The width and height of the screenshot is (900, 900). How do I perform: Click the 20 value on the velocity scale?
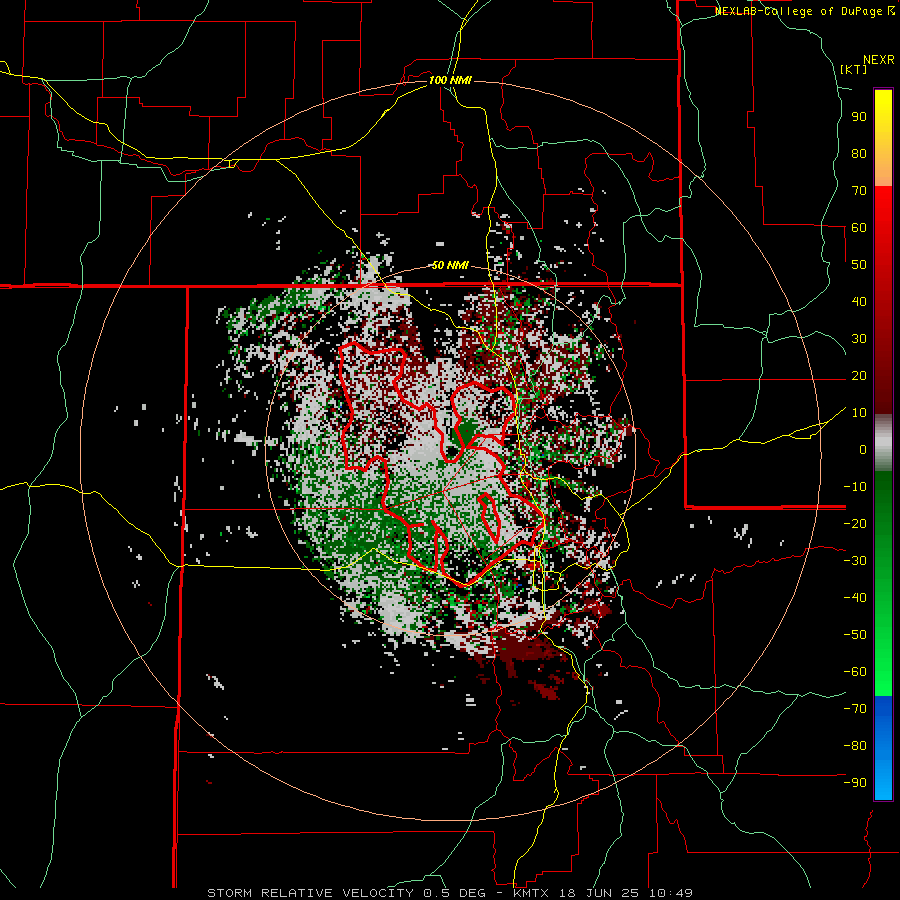point(859,376)
